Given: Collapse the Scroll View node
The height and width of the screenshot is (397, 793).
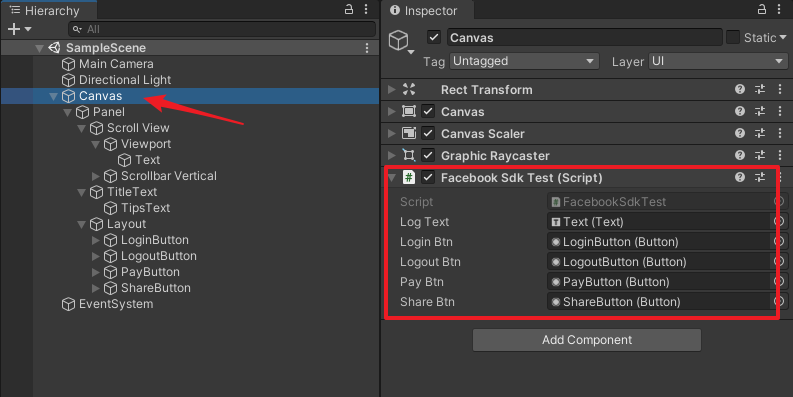Looking at the screenshot, I should click(81, 128).
